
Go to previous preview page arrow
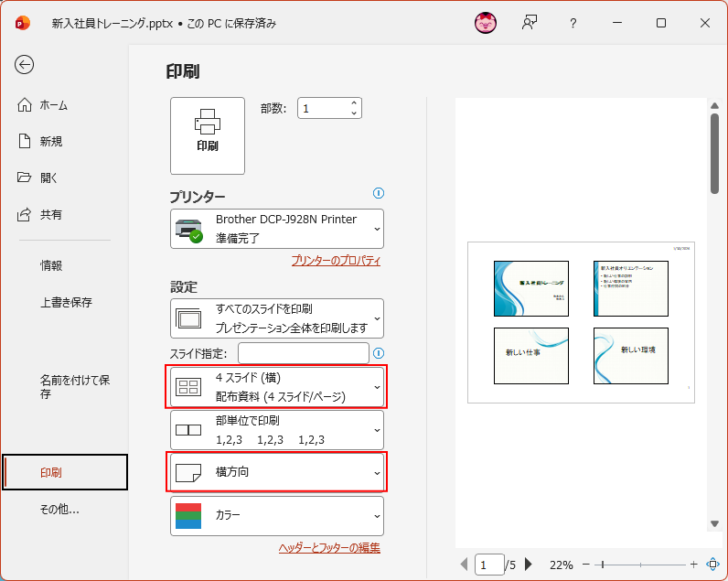[x=464, y=564]
